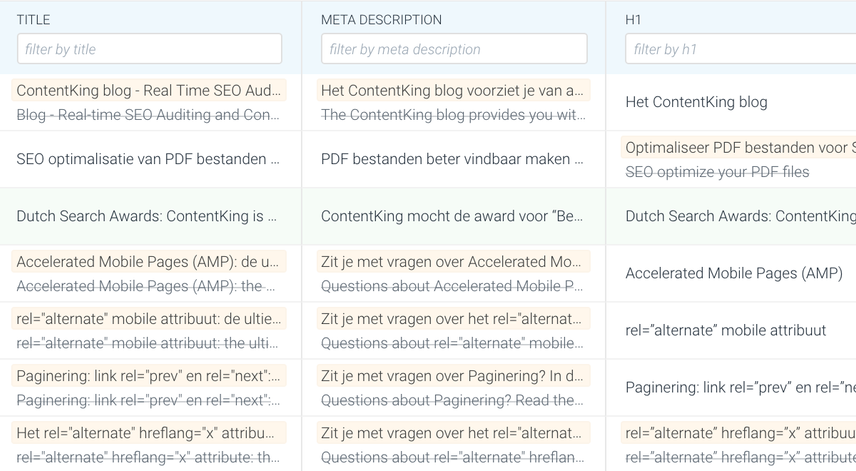This screenshot has width=856, height=471.
Task: Click meta description starting "ContentKing mocht de award"
Action: coord(453,216)
